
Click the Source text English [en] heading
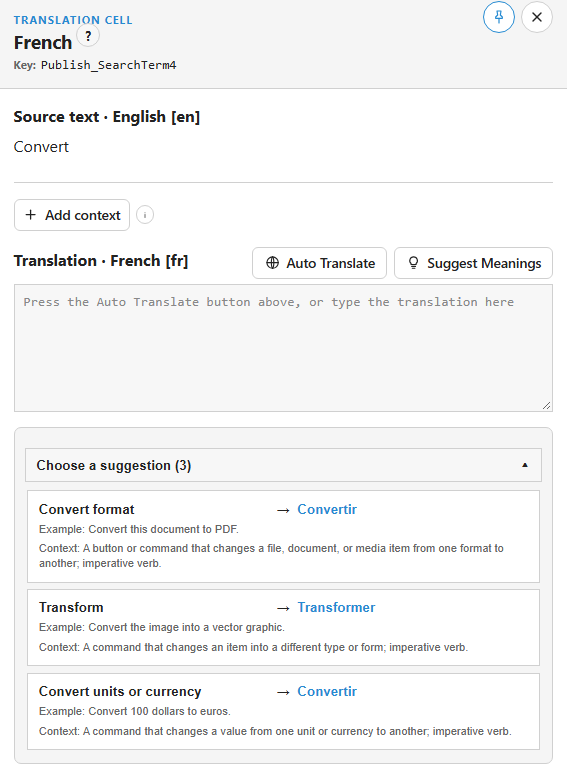pos(107,117)
